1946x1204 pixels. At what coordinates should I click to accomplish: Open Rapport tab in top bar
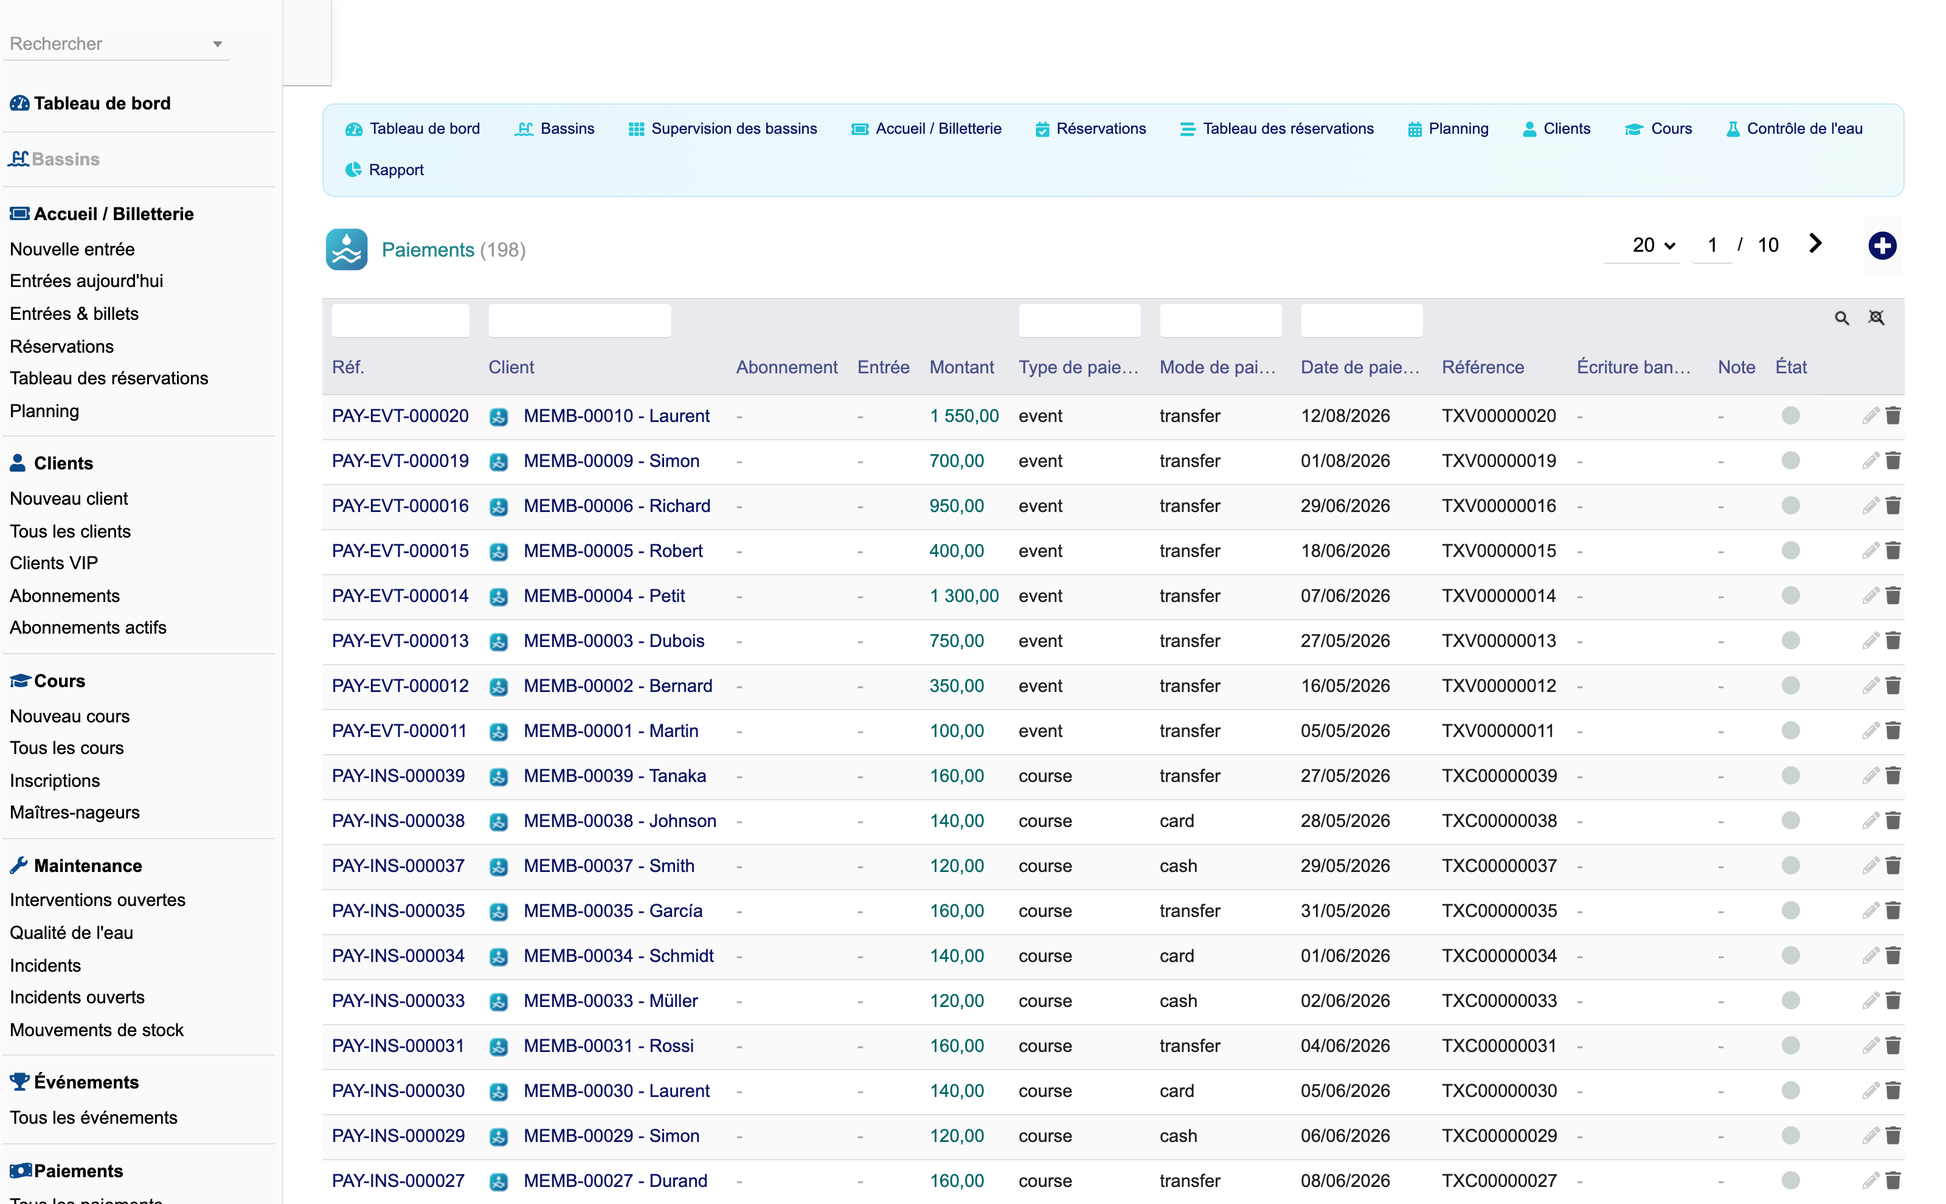[384, 170]
